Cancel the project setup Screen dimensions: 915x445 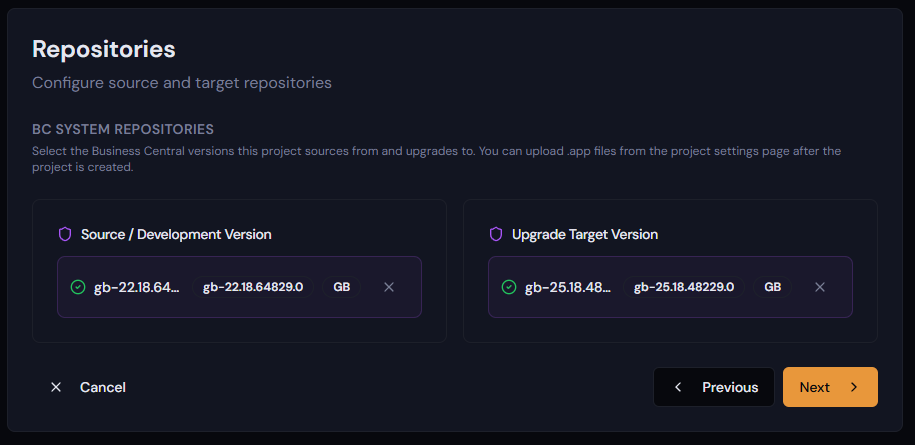click(x=88, y=387)
